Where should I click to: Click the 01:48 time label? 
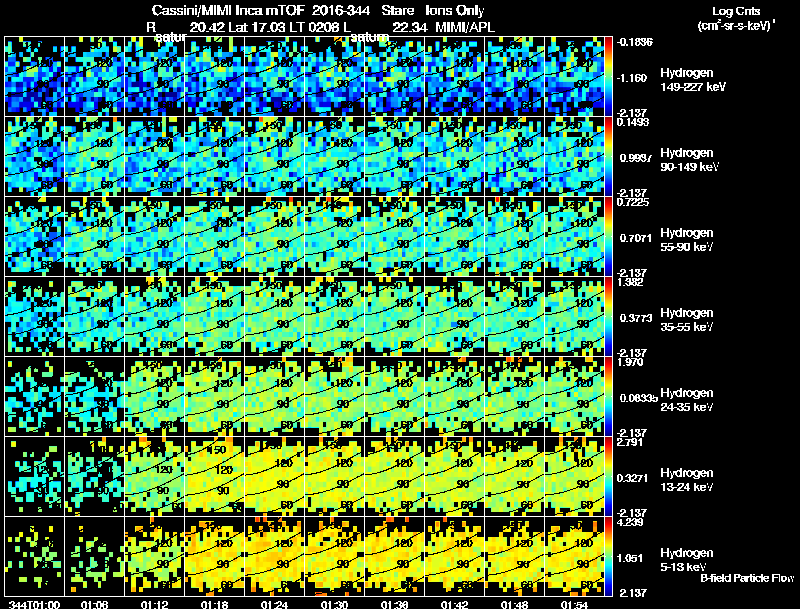515,605
